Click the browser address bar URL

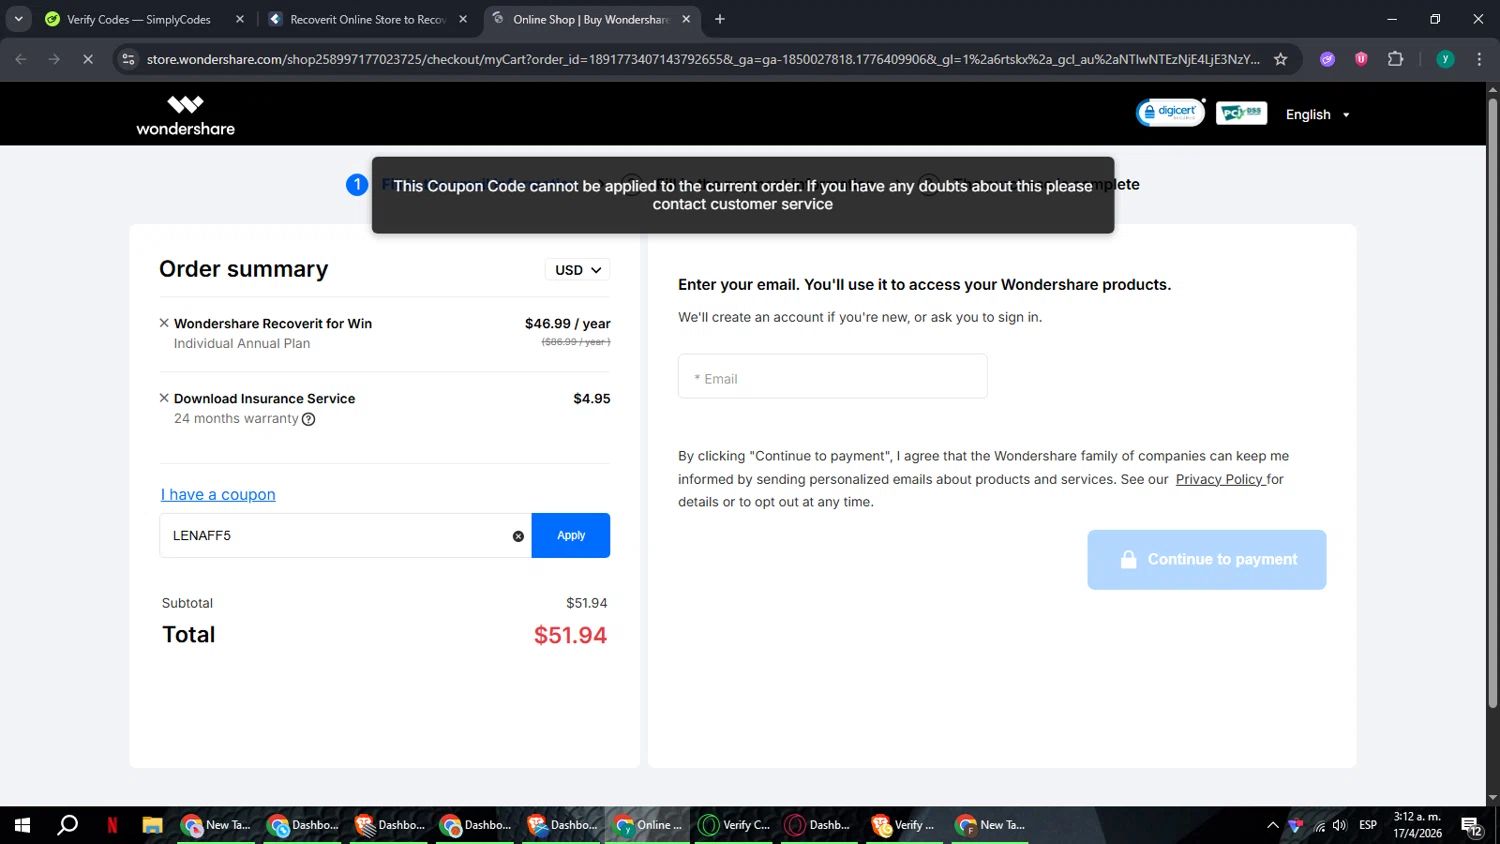click(x=703, y=60)
